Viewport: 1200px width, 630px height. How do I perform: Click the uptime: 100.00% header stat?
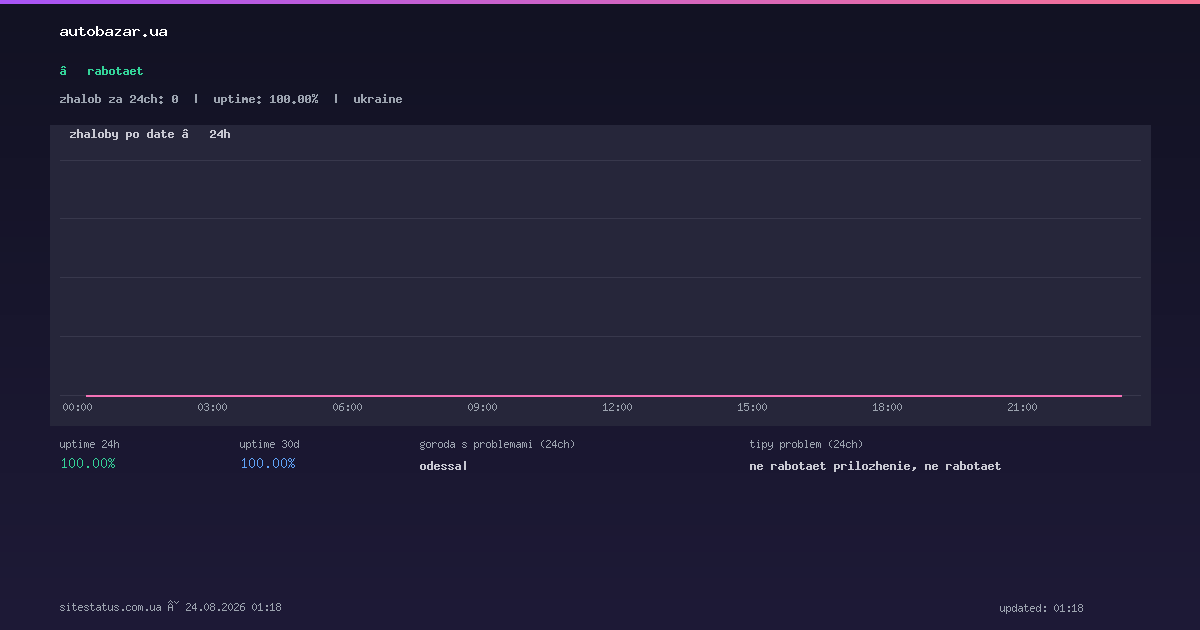[266, 99]
